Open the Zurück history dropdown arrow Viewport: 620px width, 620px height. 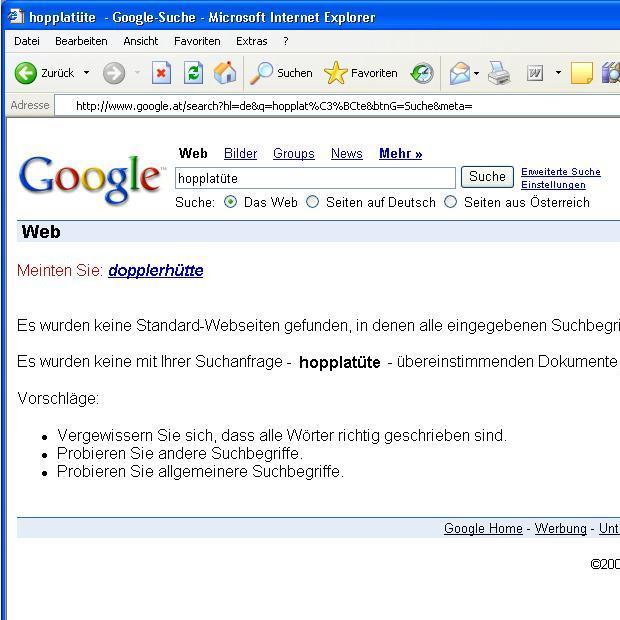[87, 73]
